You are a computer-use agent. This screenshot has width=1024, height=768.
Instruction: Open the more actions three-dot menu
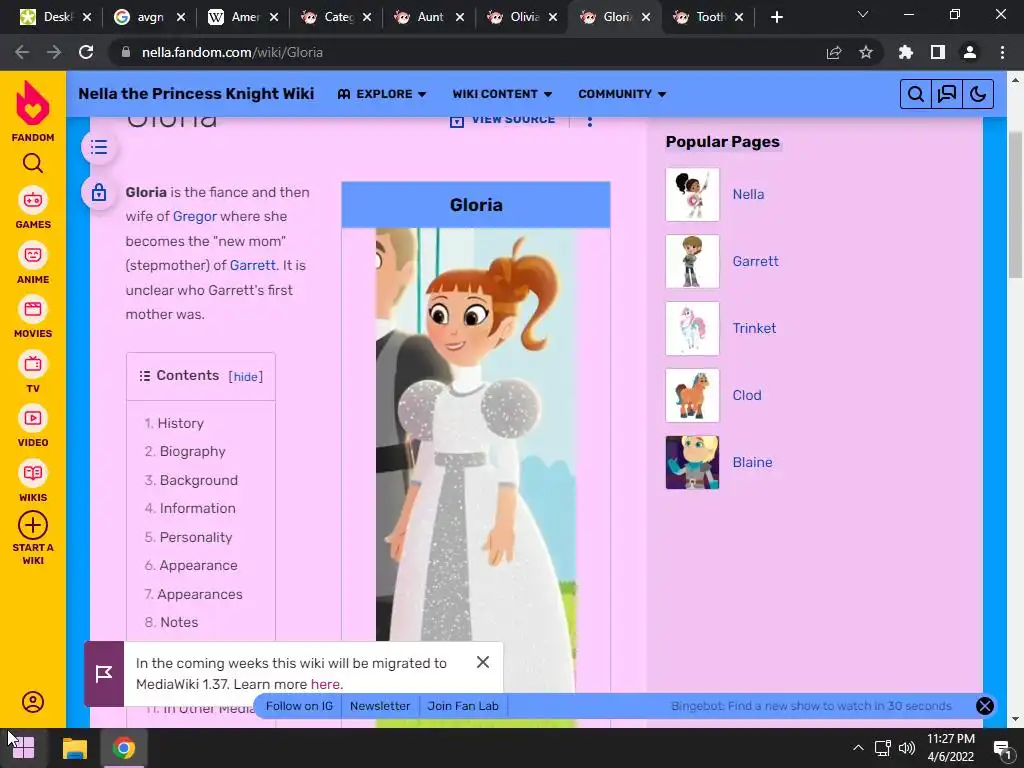coord(590,121)
